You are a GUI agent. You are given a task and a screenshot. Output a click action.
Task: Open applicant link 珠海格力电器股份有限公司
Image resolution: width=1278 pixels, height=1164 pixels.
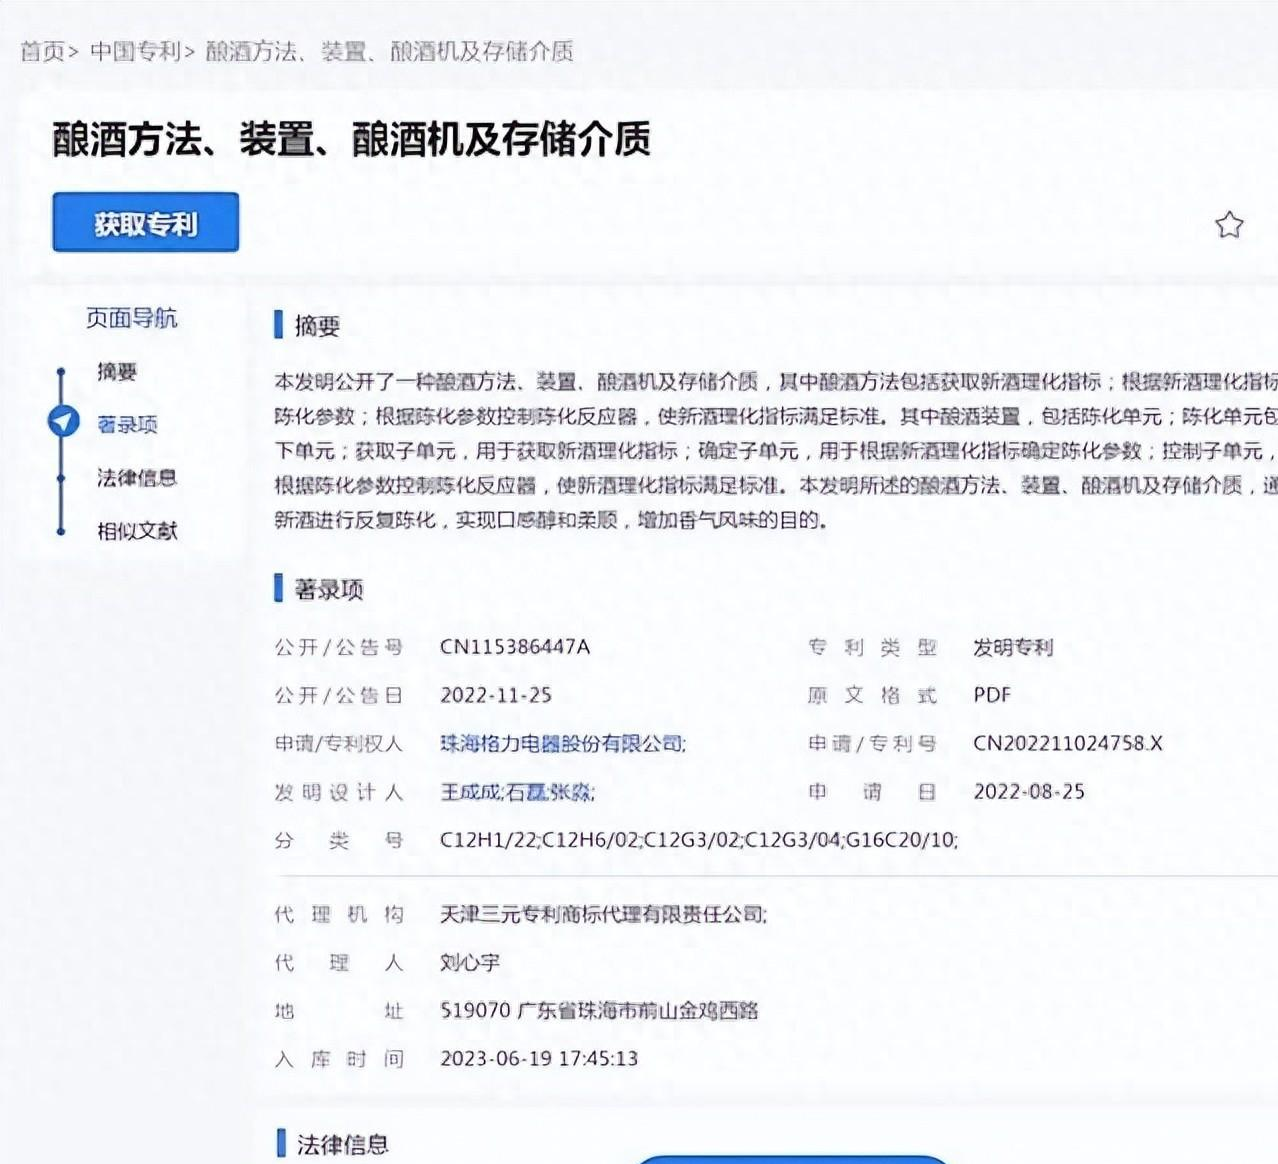pos(562,744)
